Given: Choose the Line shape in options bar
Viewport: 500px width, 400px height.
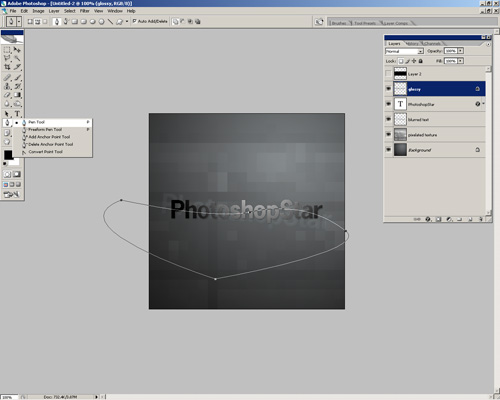Looking at the screenshot, I should point(110,22).
